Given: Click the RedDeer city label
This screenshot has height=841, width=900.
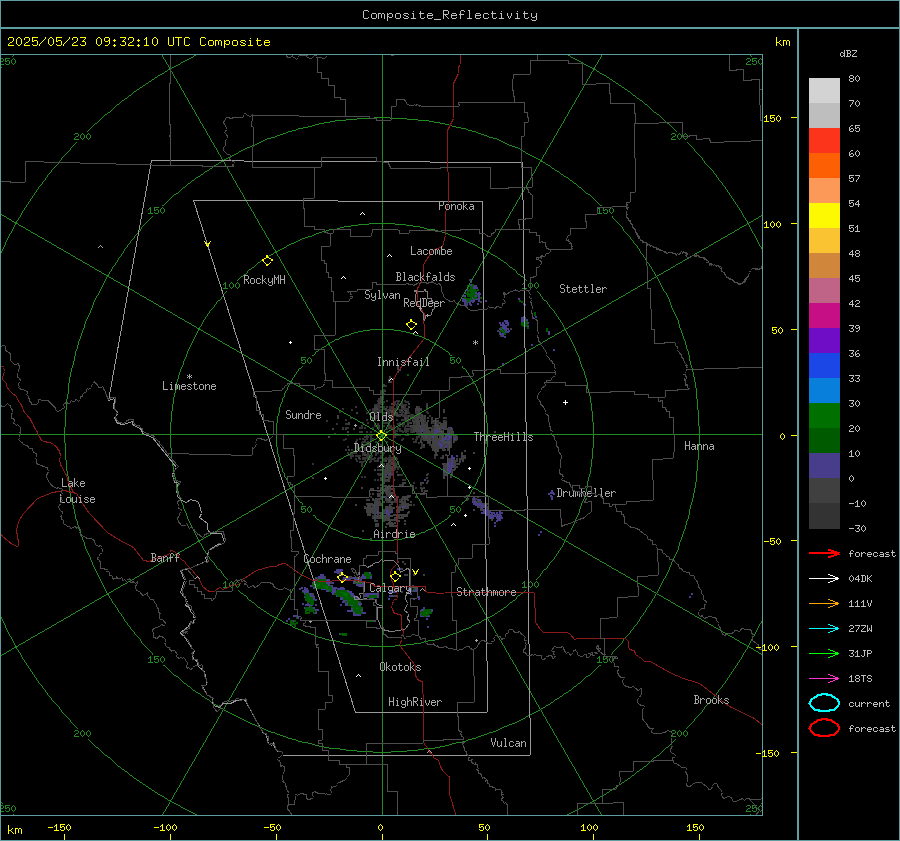Looking at the screenshot, I should point(424,303).
